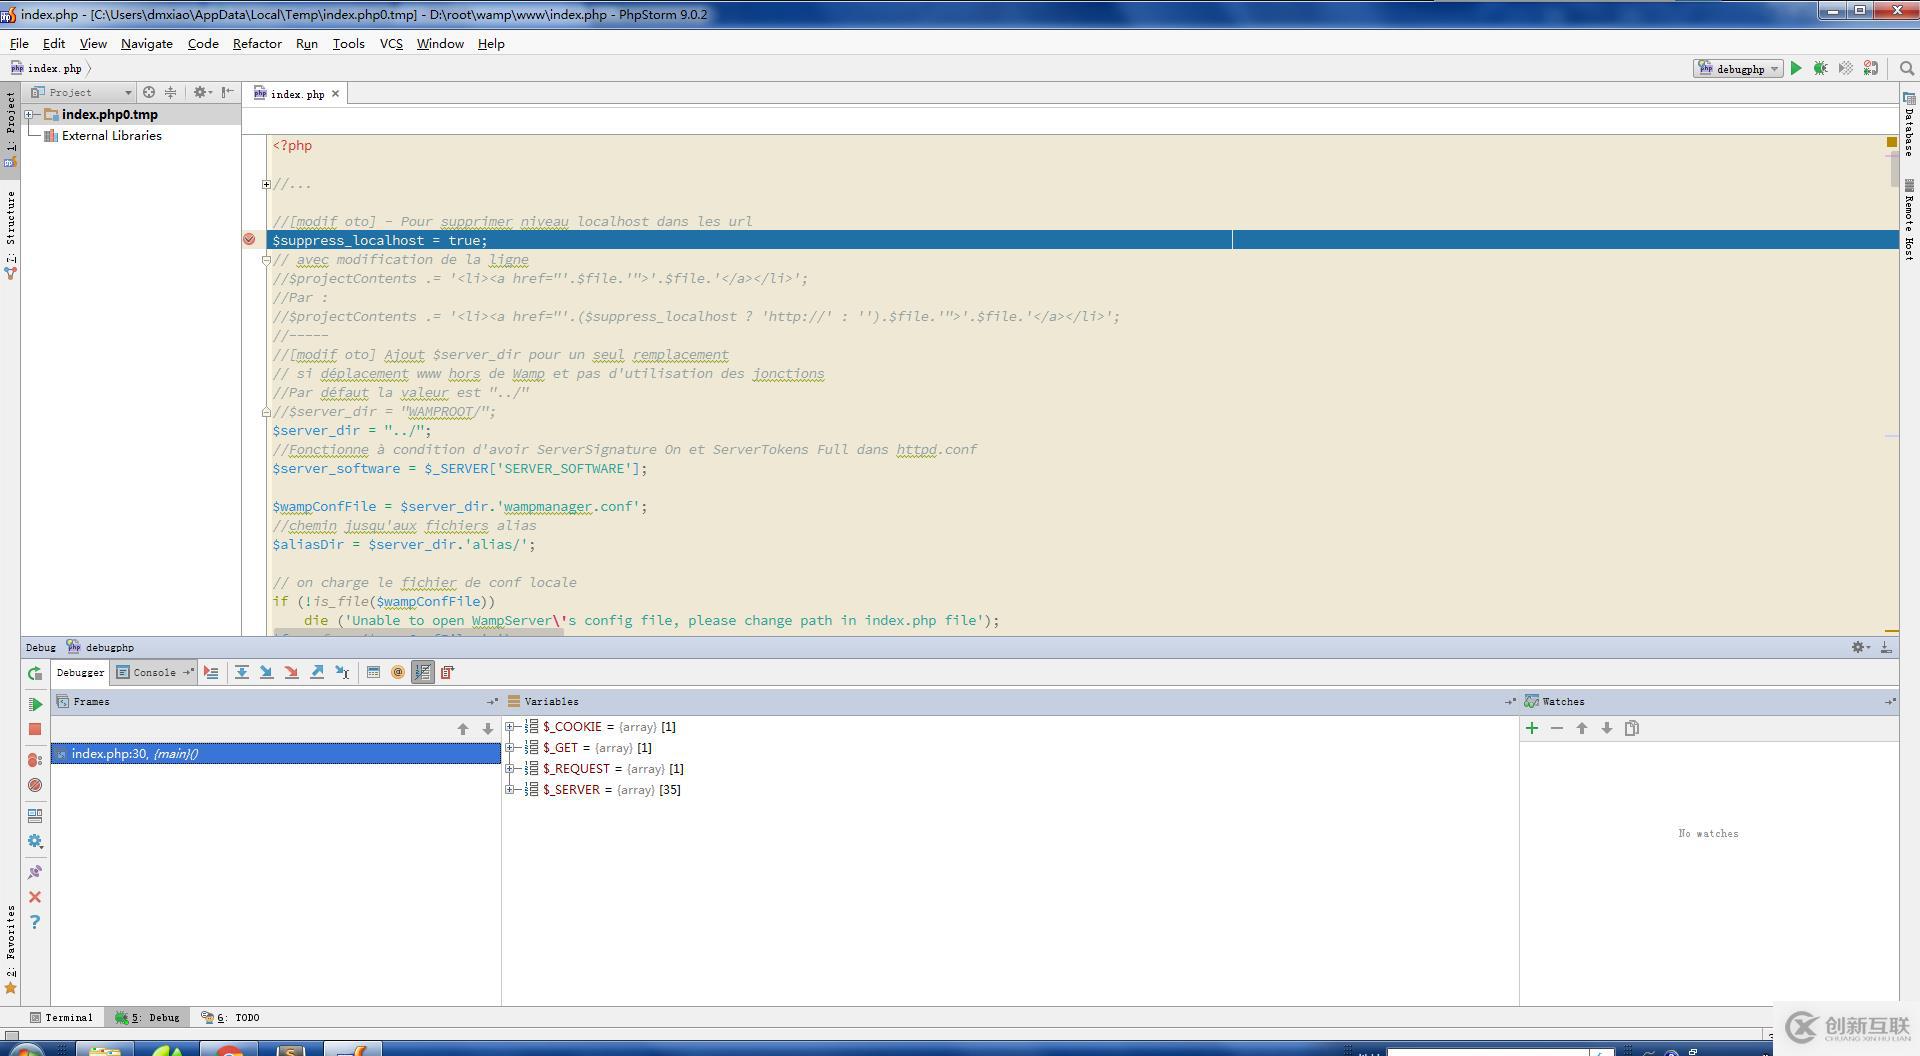
Task: Click Rerun debugphp icon
Action: coord(35,673)
